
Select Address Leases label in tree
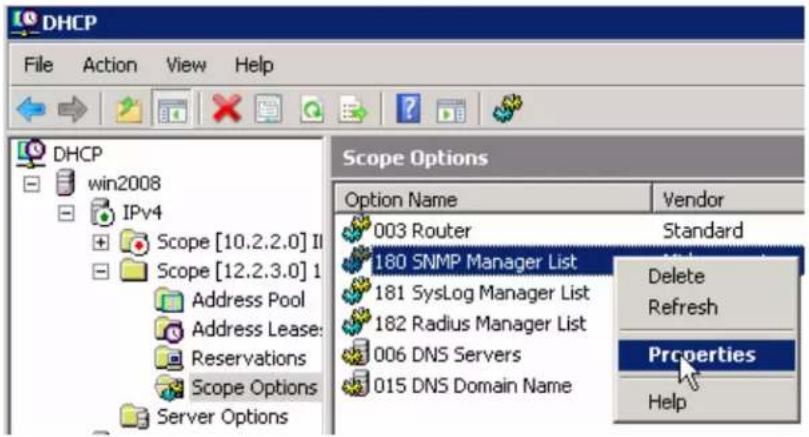(x=256, y=329)
